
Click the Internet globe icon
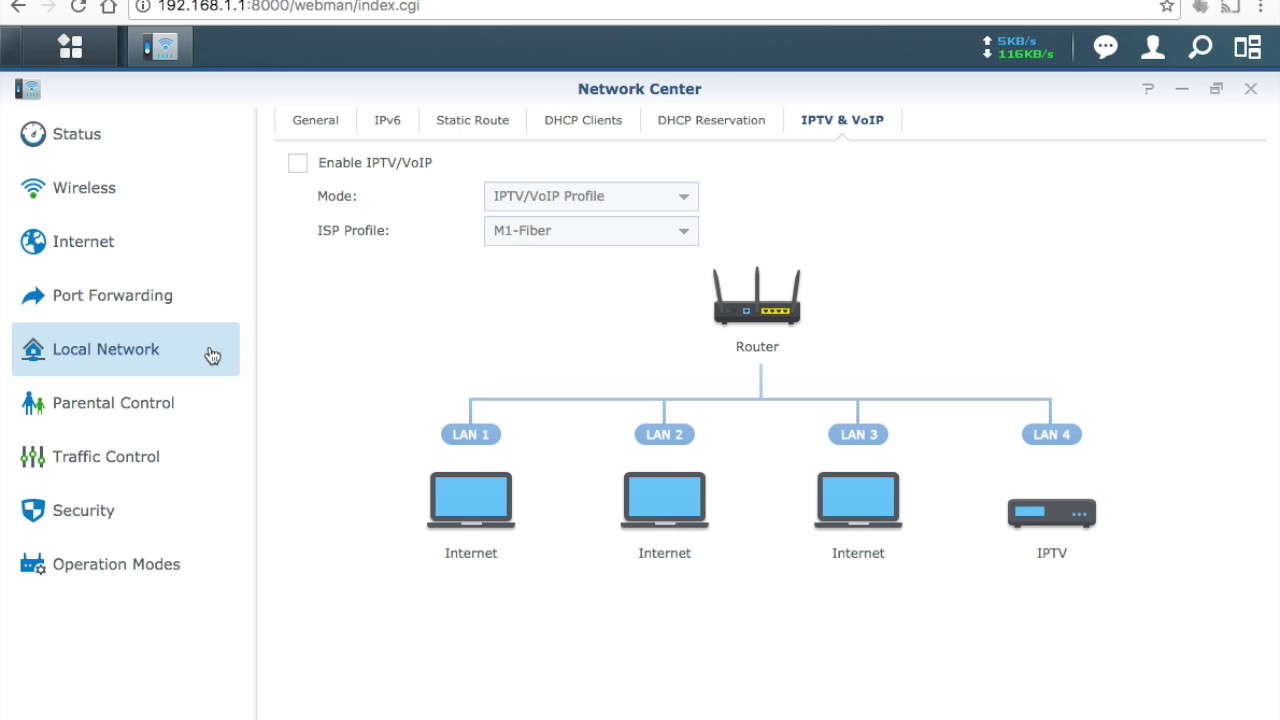pos(33,242)
